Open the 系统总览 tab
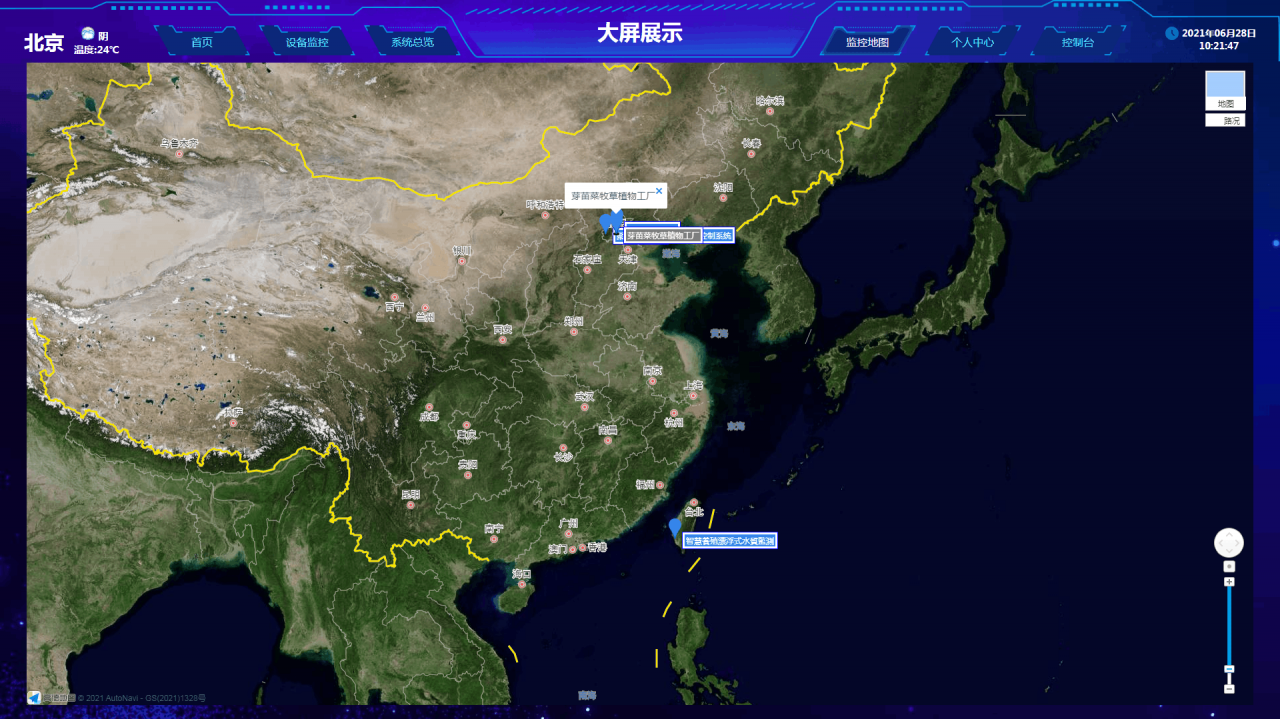The width and height of the screenshot is (1280, 719). (412, 42)
